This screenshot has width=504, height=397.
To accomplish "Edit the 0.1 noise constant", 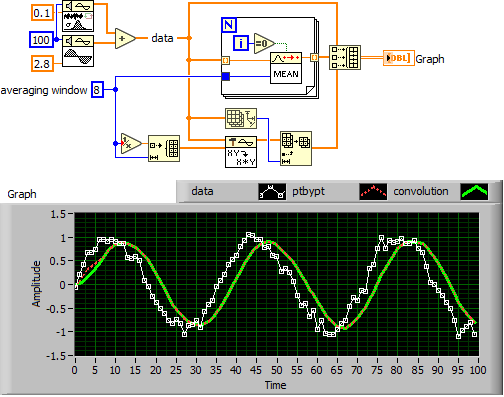I will (x=42, y=13).
